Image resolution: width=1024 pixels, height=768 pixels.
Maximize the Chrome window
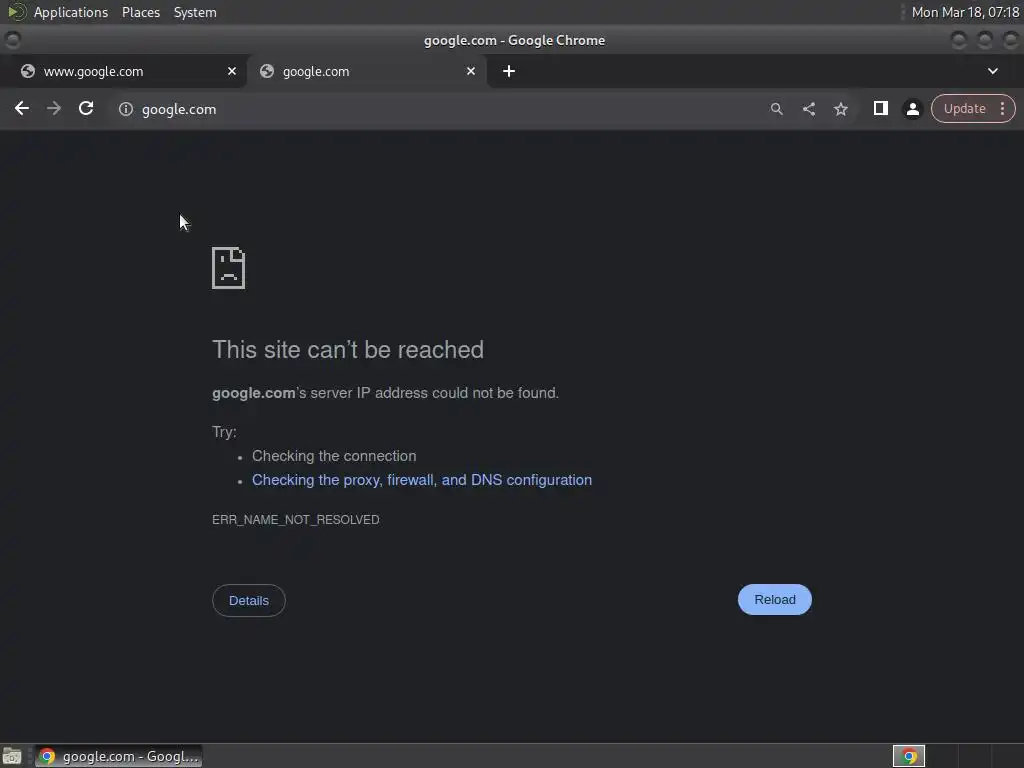[x=985, y=40]
